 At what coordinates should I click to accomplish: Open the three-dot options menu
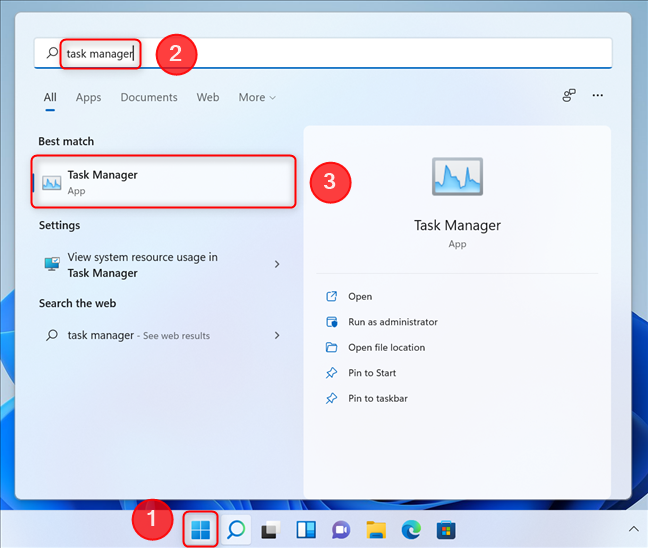(x=598, y=95)
